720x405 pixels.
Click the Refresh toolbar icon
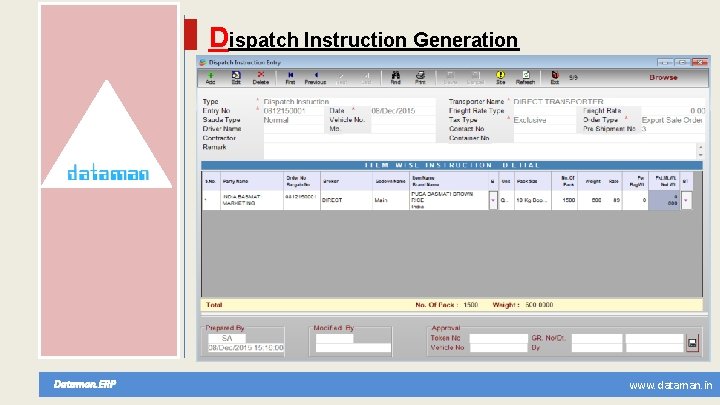tap(525, 78)
